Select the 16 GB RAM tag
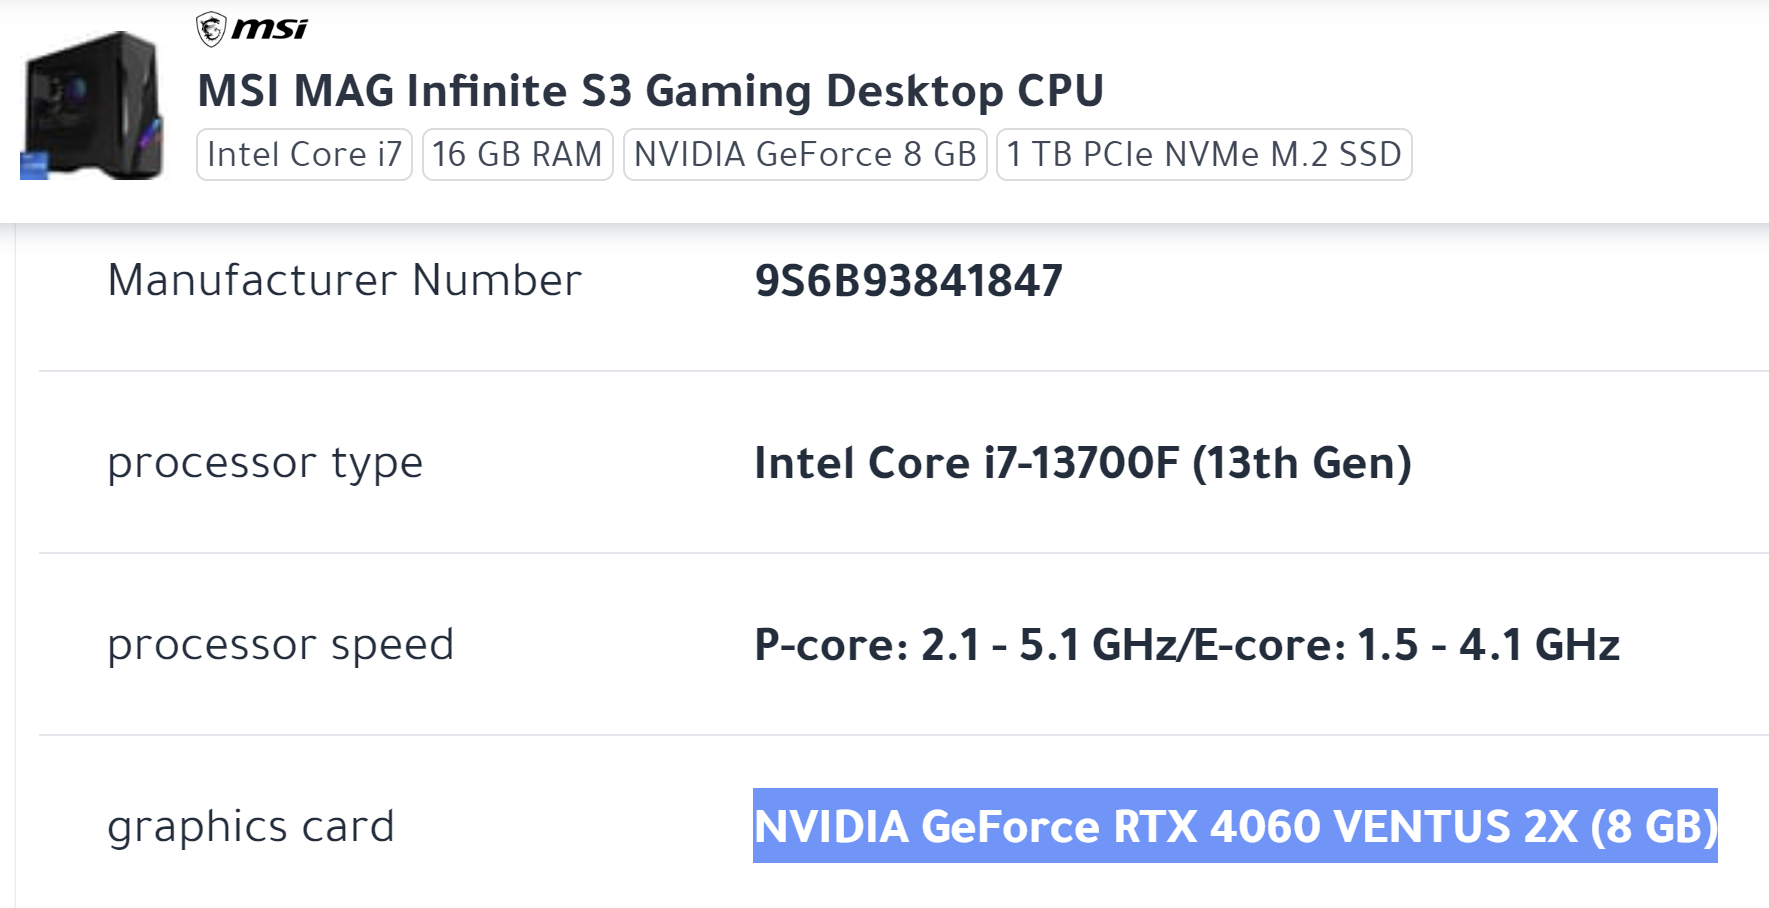 (517, 155)
